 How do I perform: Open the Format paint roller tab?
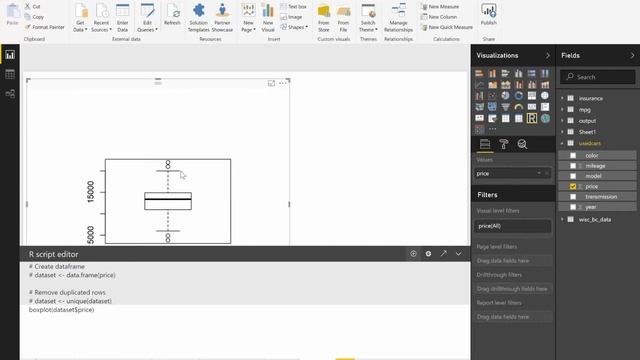(x=504, y=144)
